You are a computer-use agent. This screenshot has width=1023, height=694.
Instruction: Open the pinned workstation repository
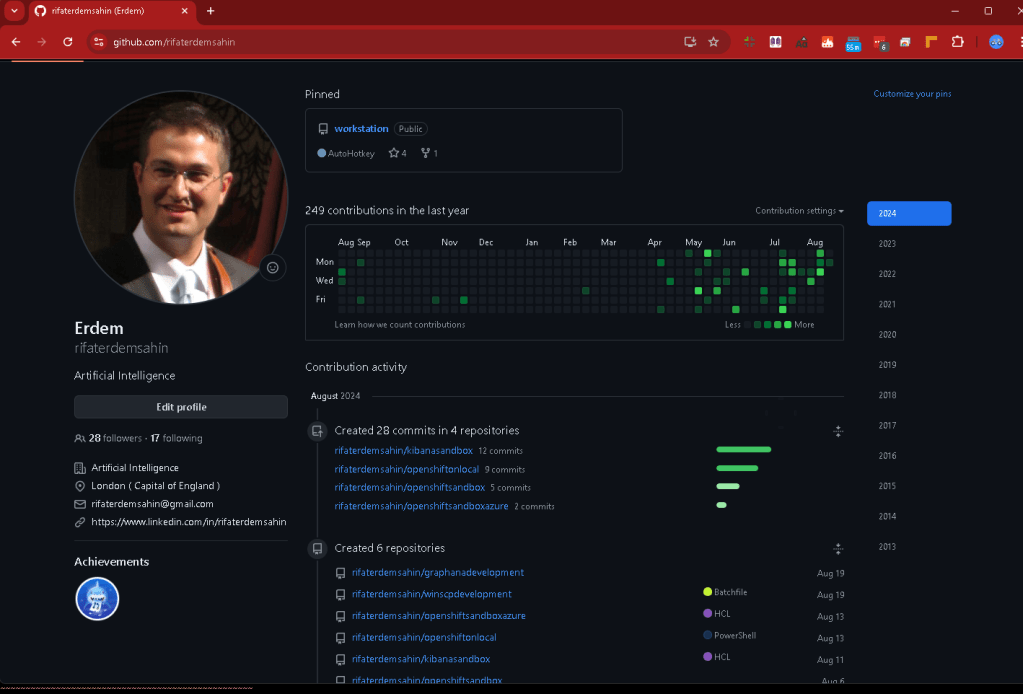(361, 128)
